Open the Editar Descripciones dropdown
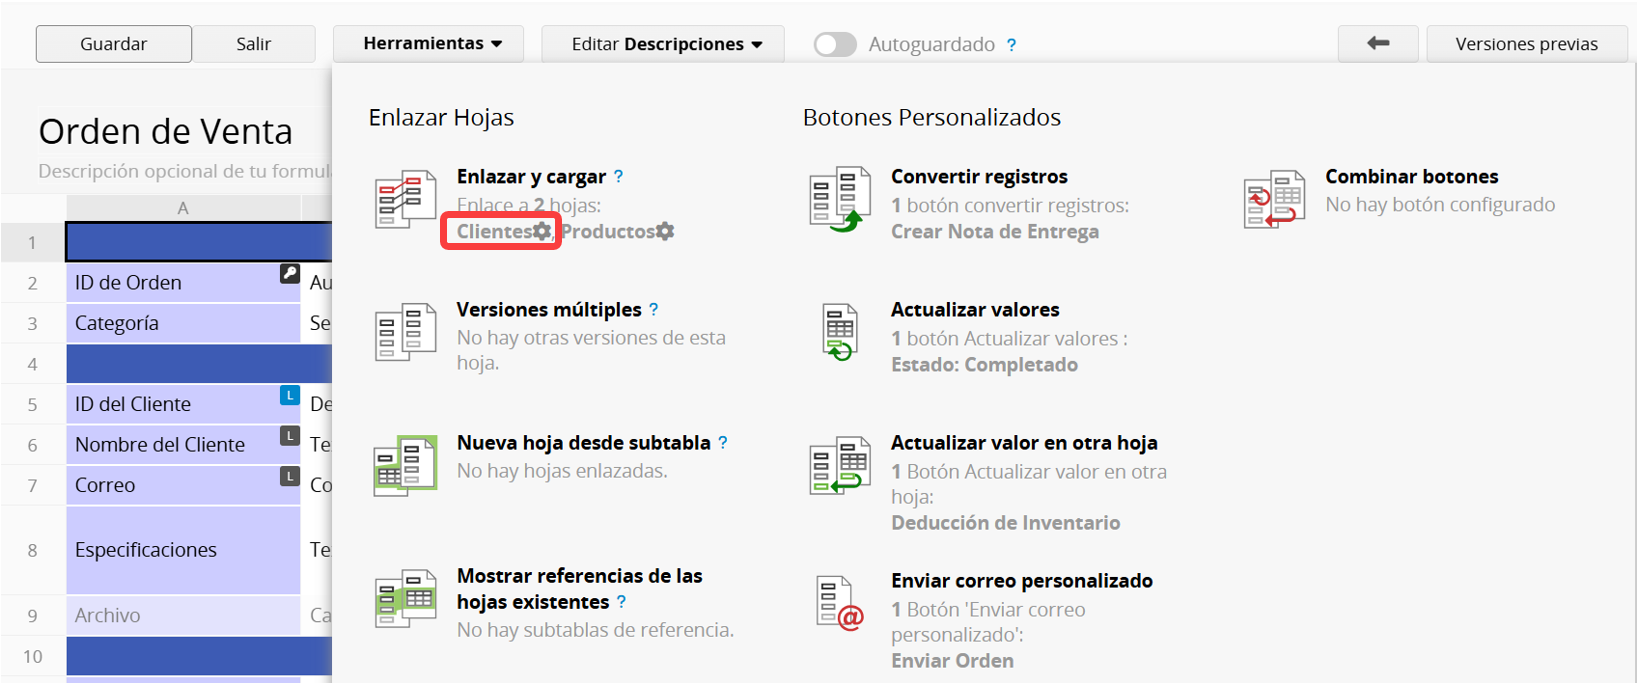 click(666, 44)
